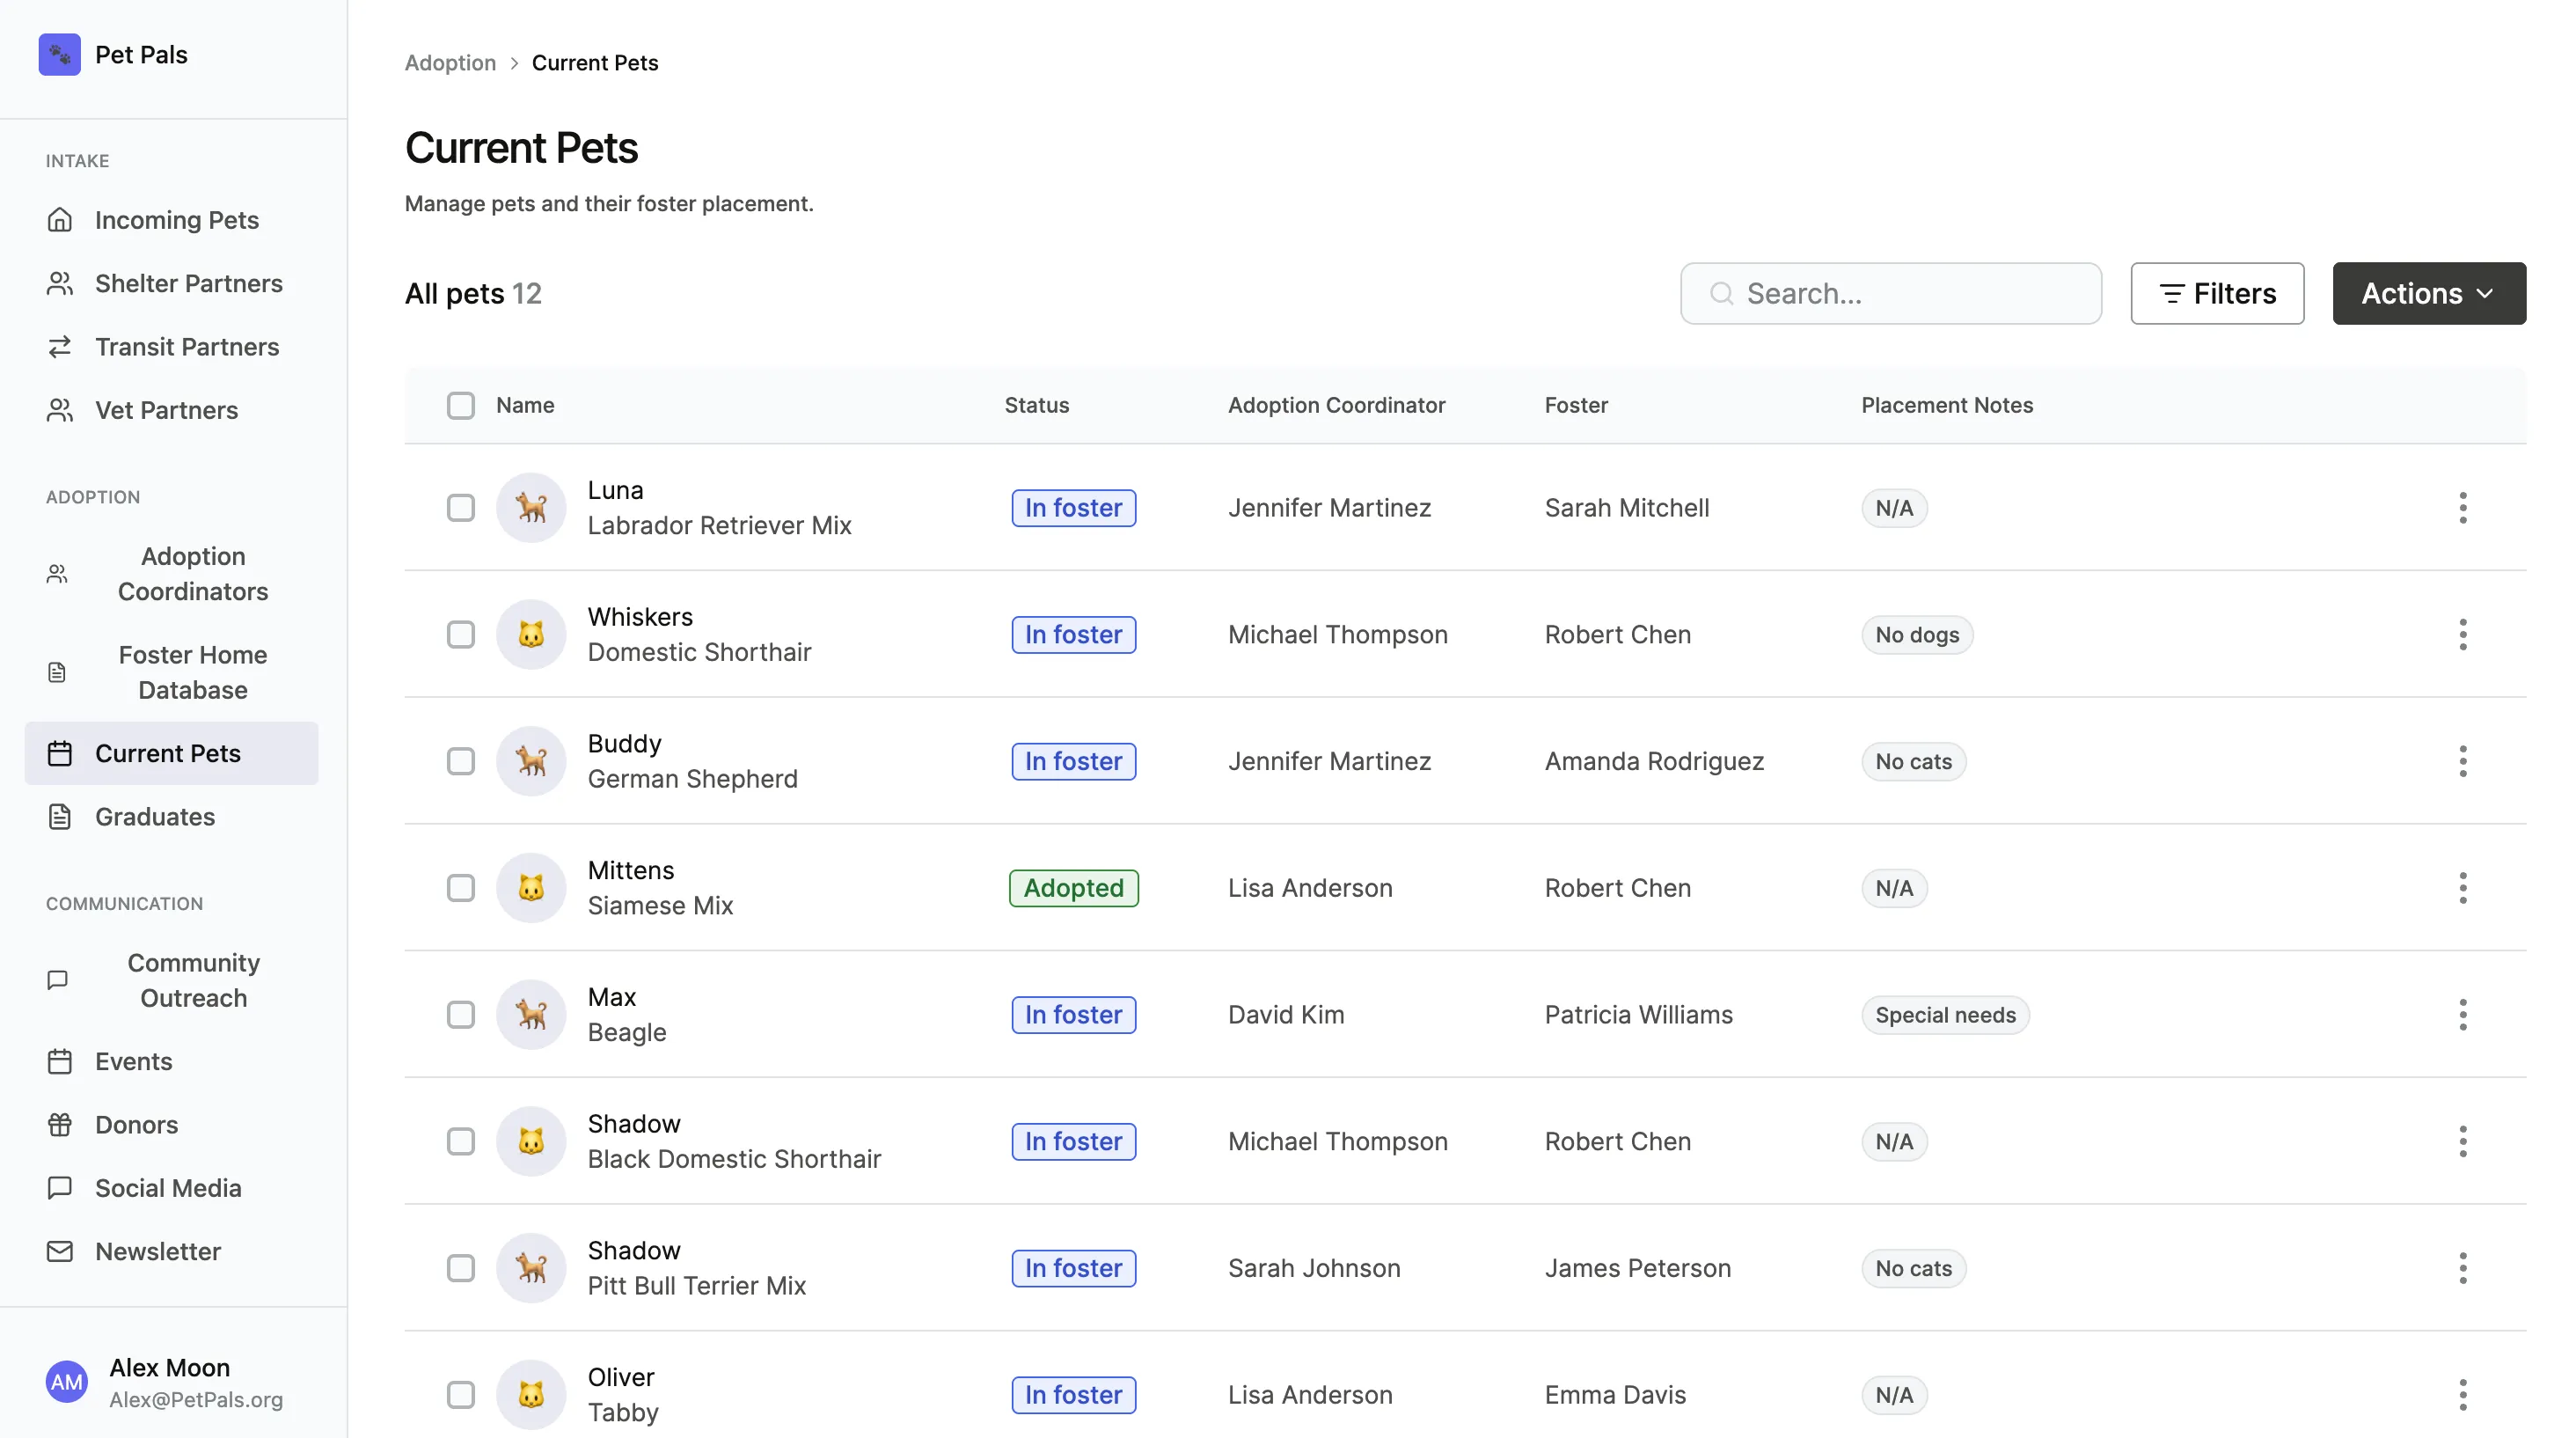Click Luna's dog avatar icon
Image resolution: width=2576 pixels, height=1438 pixels.
pyautogui.click(x=531, y=508)
